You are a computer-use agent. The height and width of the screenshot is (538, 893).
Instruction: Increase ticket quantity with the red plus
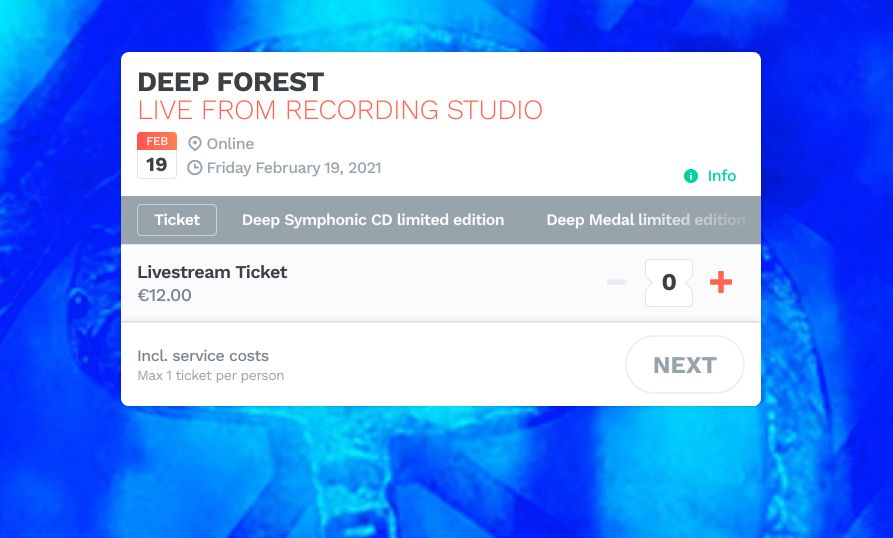720,282
